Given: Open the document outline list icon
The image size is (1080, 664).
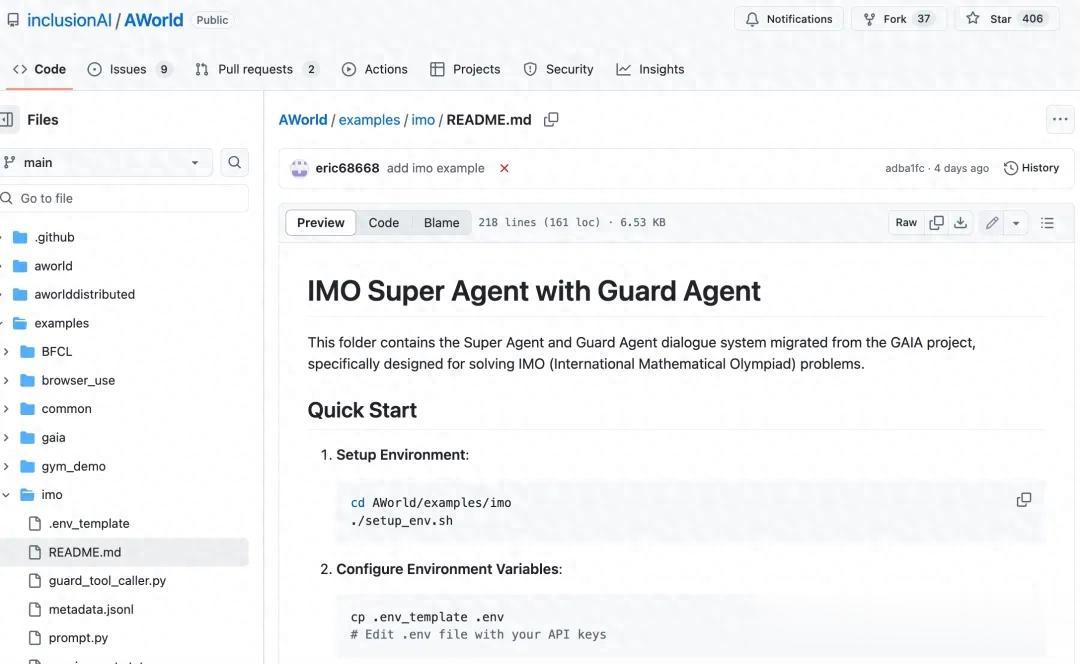Looking at the screenshot, I should [1047, 223].
